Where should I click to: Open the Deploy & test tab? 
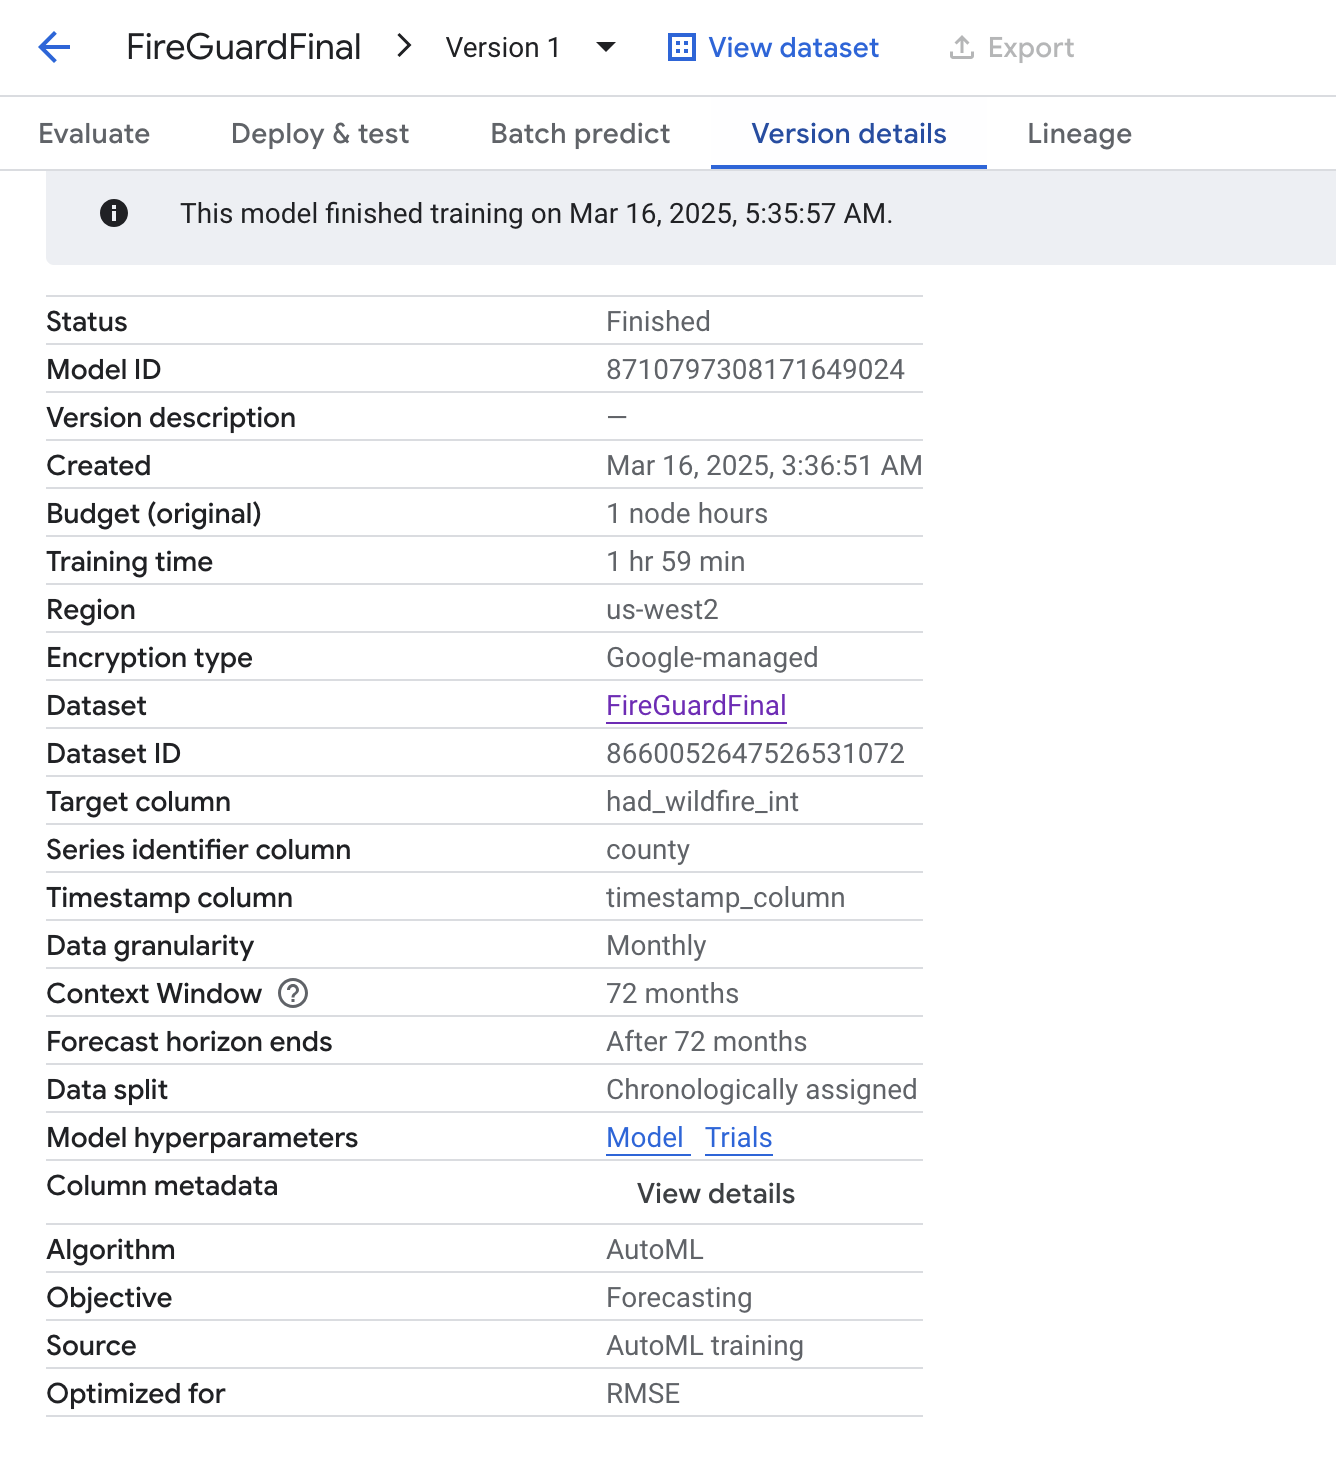tap(320, 134)
